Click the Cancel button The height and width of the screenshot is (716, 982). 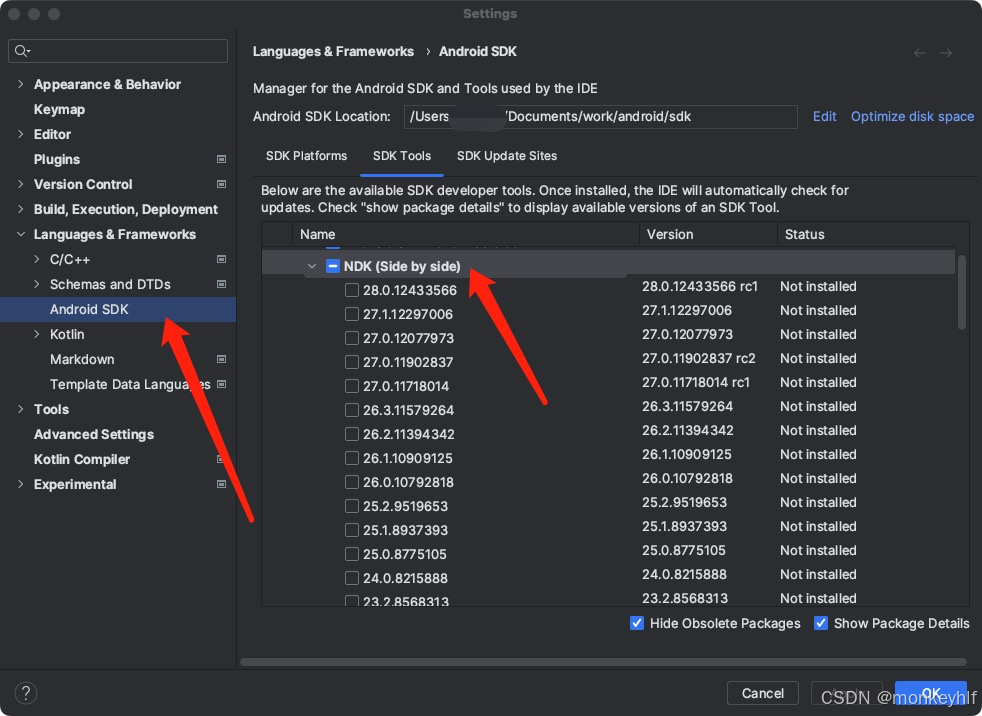pos(762,693)
